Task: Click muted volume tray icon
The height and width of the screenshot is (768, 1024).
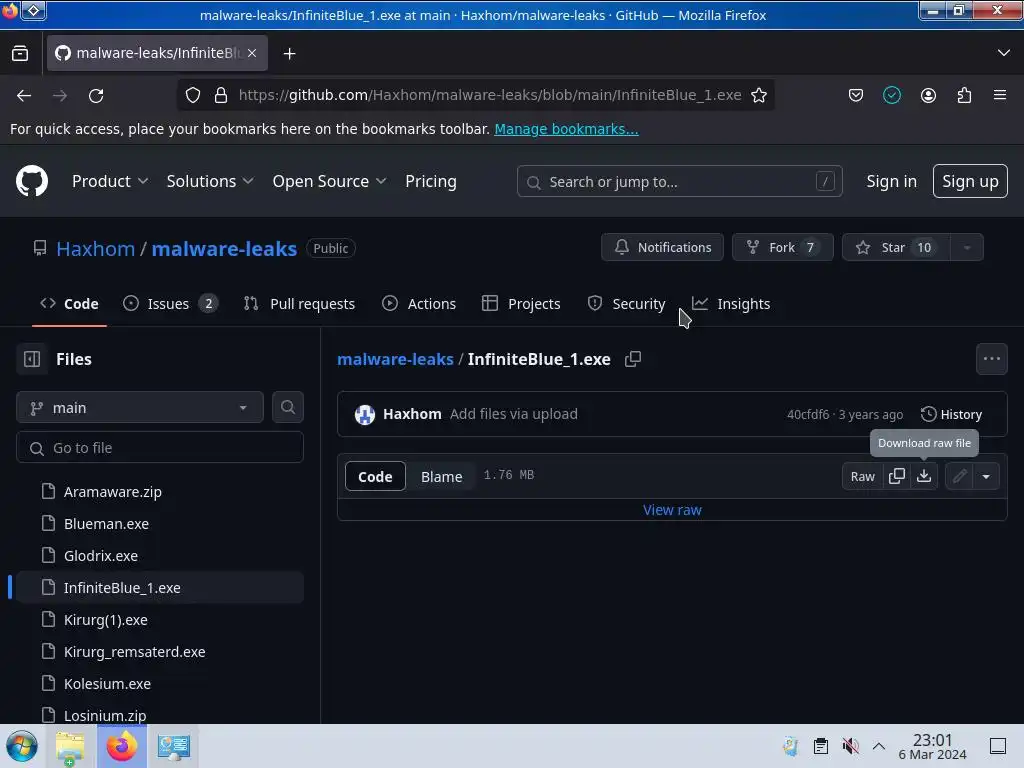Action: tap(850, 746)
